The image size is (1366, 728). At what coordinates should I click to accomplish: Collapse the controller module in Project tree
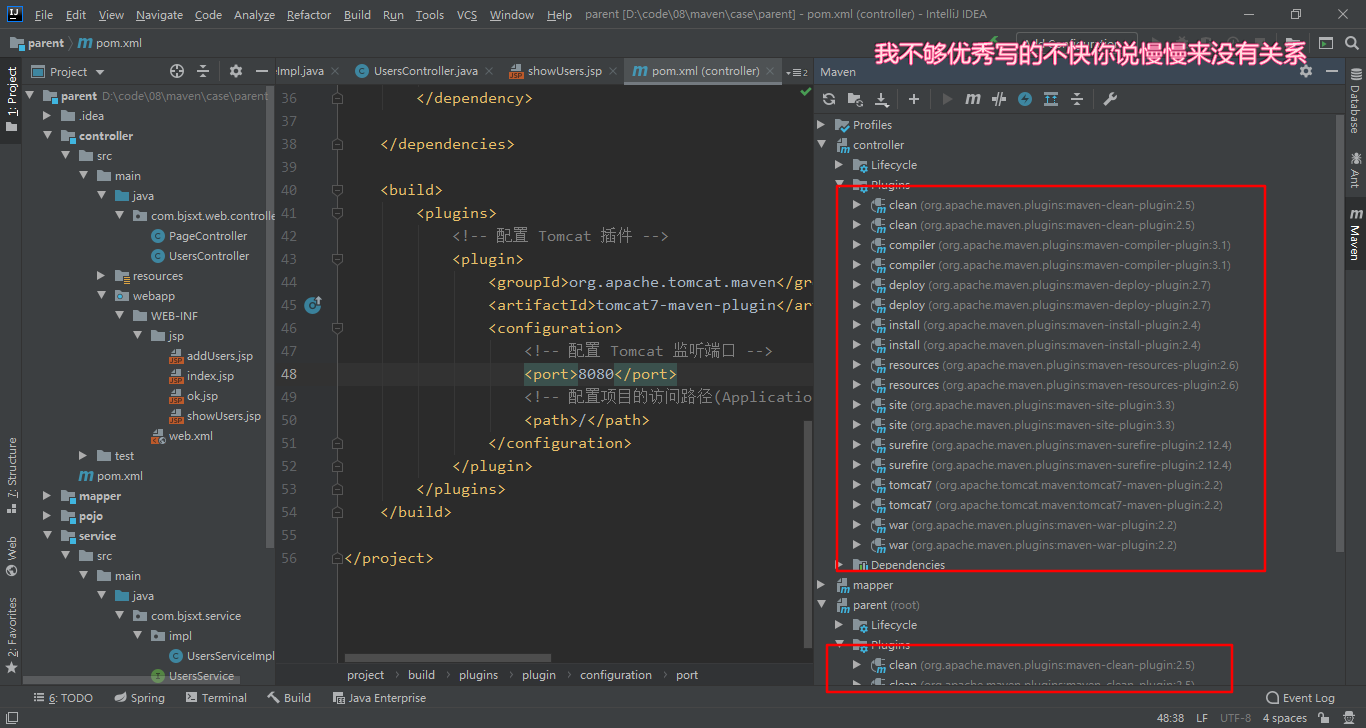pos(47,136)
